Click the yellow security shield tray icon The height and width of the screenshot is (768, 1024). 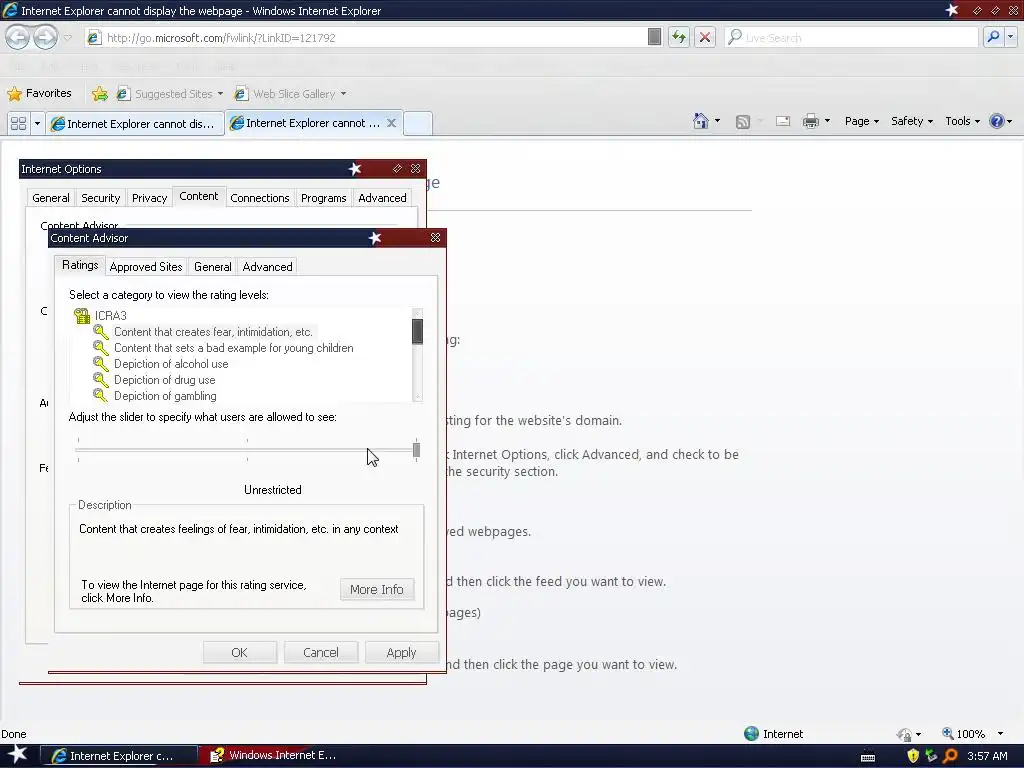pyautogui.click(x=913, y=756)
